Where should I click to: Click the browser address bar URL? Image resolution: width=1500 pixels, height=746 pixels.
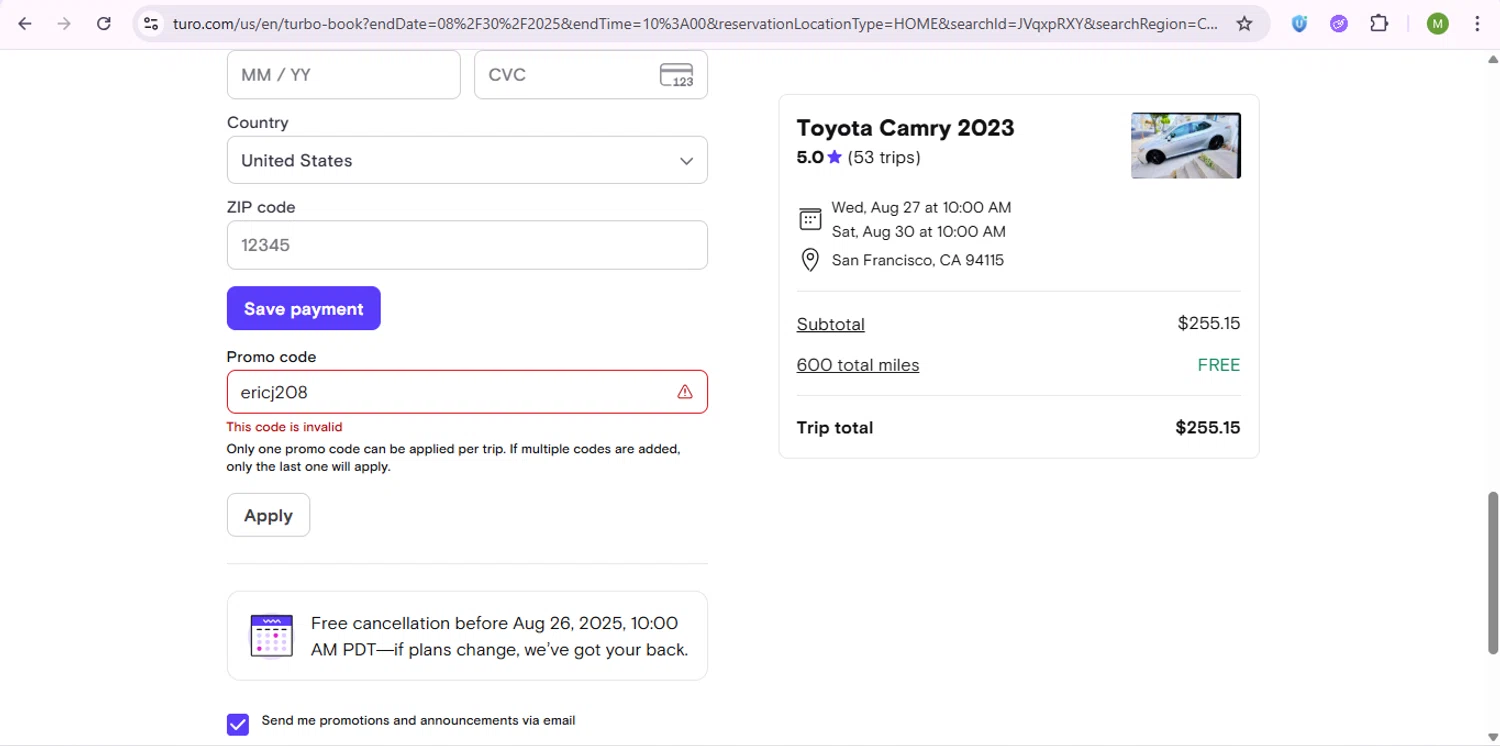pyautogui.click(x=695, y=23)
